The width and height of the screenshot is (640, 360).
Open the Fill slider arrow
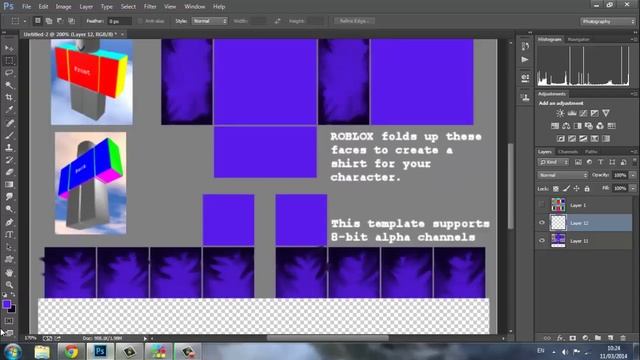click(x=633, y=189)
